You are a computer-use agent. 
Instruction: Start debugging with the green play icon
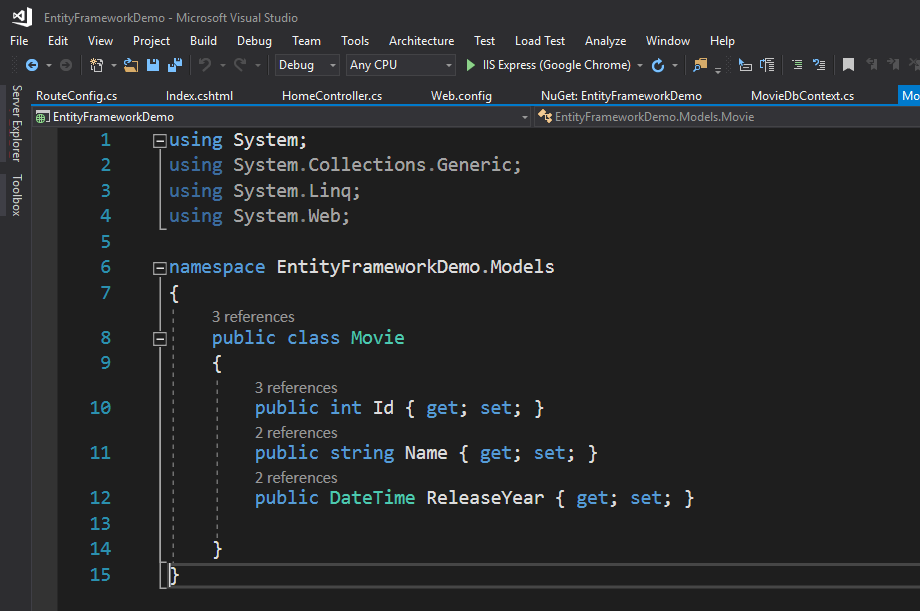471,65
